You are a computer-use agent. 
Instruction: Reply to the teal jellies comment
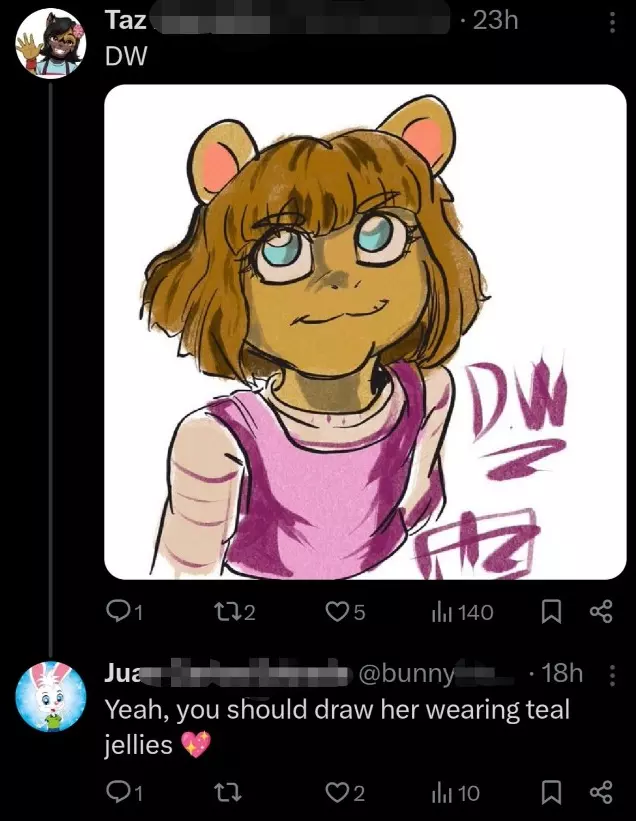tap(124, 793)
